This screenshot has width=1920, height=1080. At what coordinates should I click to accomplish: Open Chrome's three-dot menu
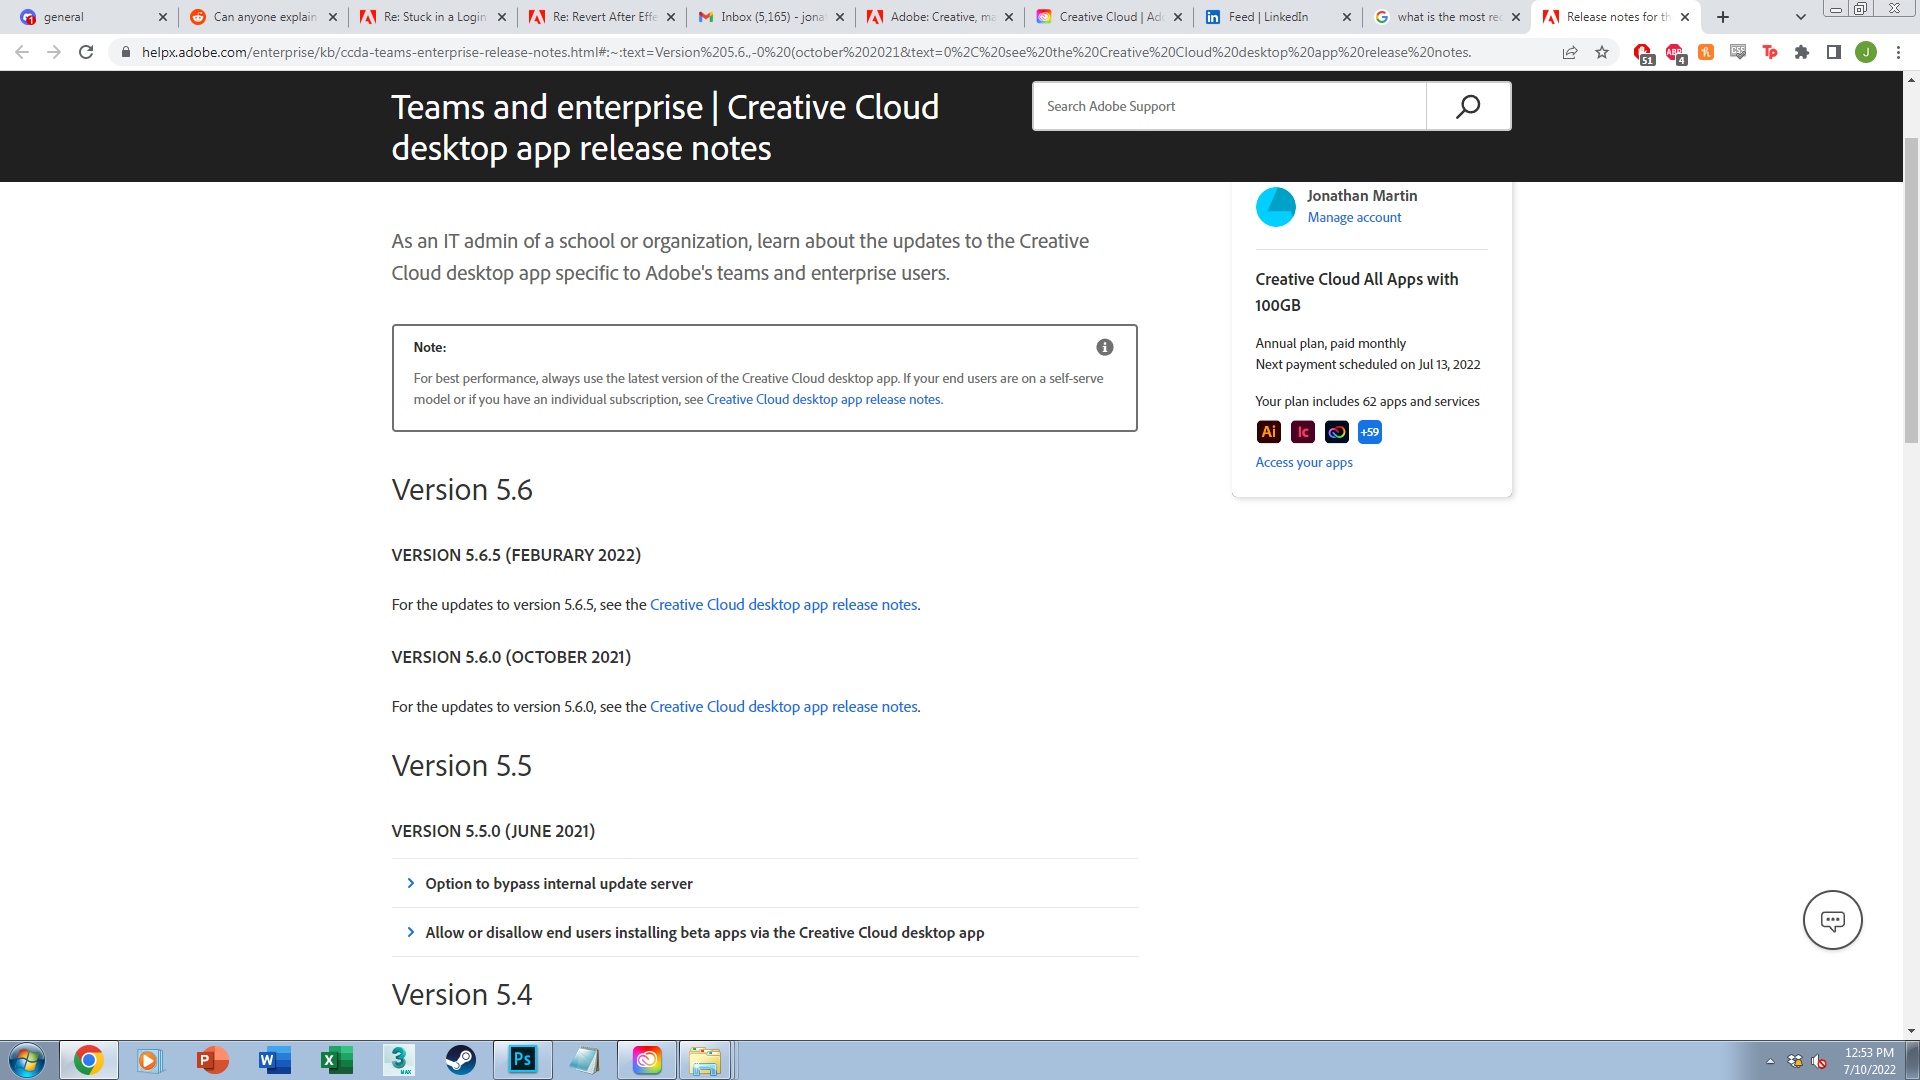coord(1899,52)
